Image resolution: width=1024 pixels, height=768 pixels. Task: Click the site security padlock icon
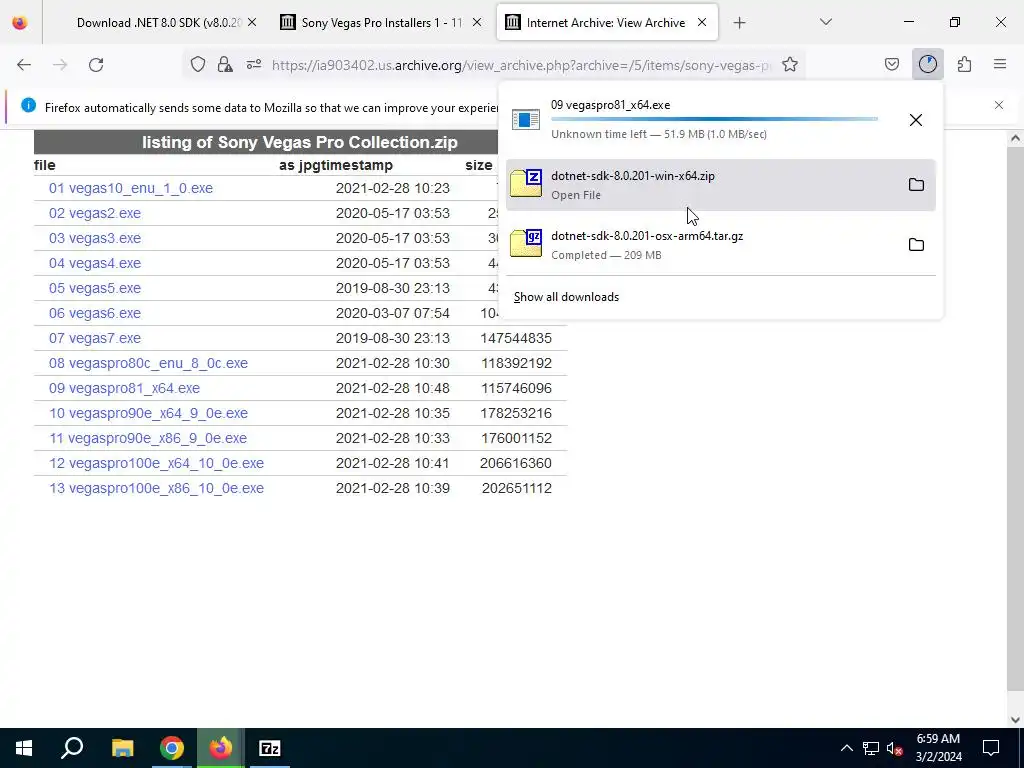(225, 64)
